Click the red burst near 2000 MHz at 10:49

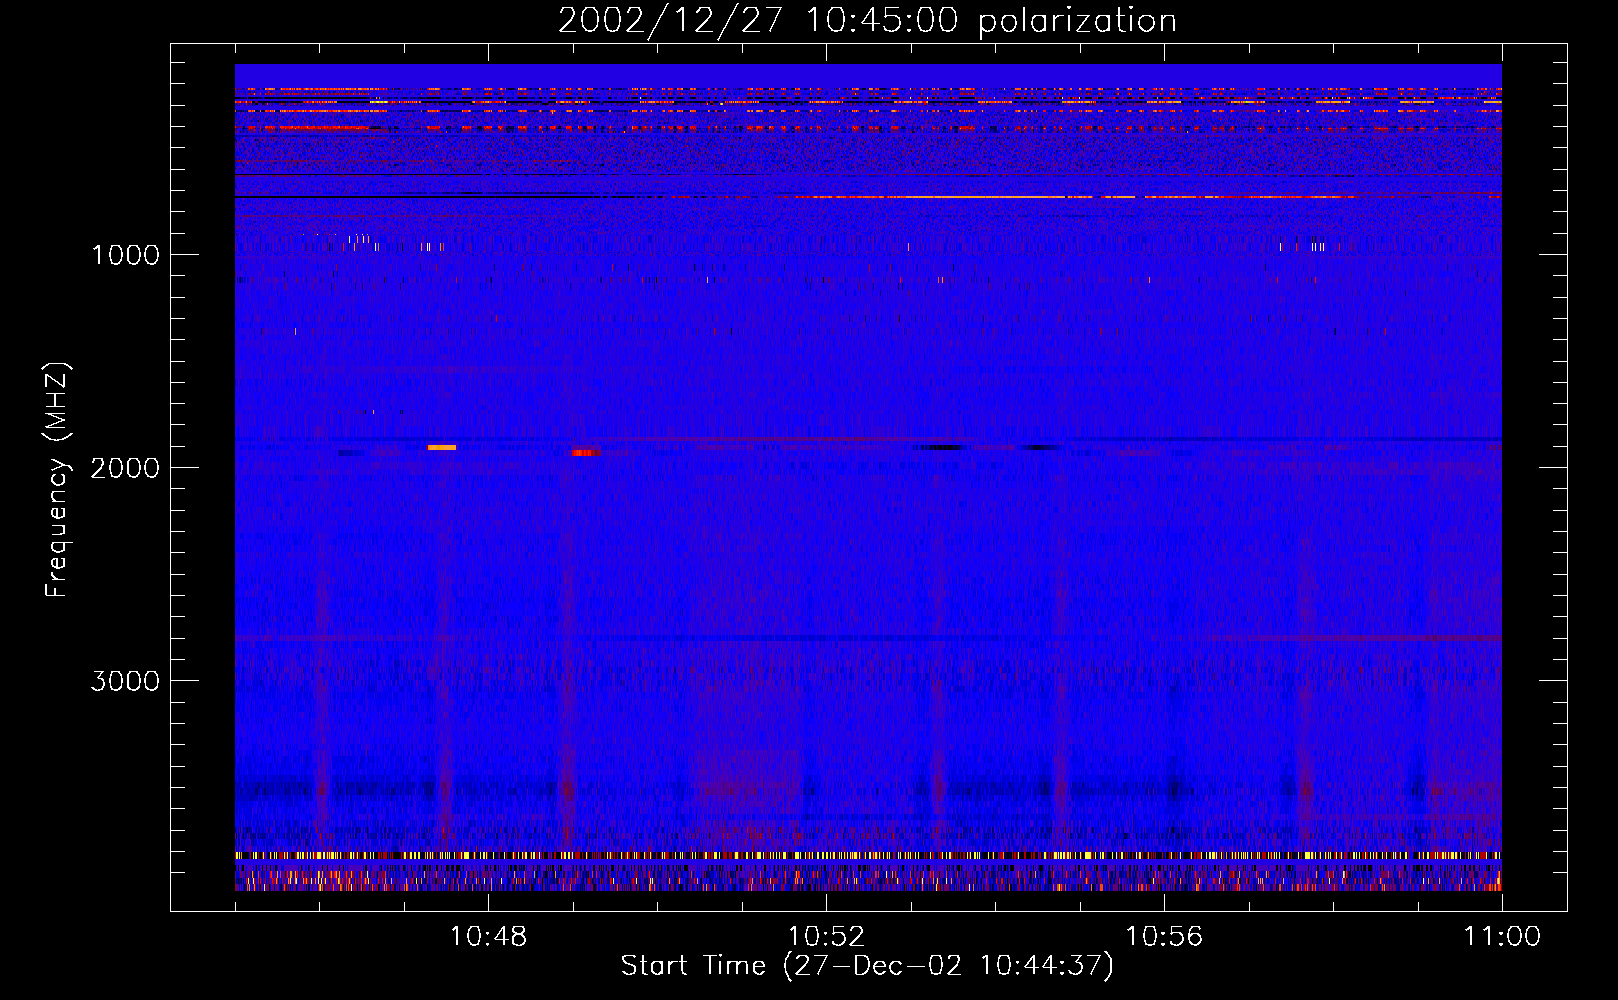click(x=585, y=452)
